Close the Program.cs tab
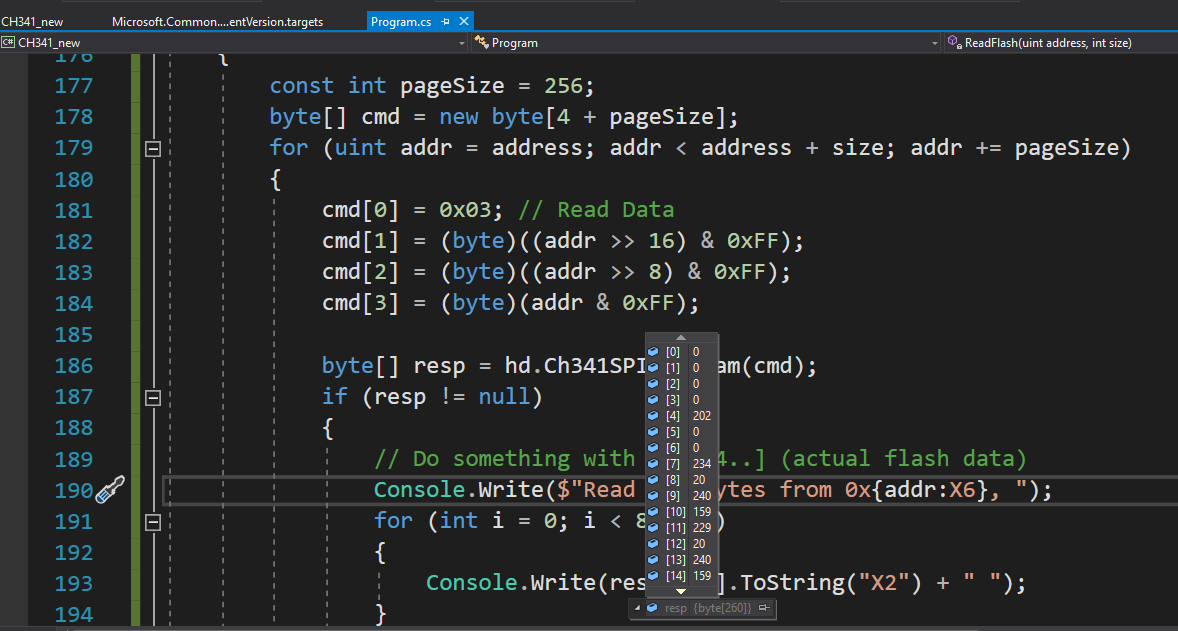 (x=464, y=22)
